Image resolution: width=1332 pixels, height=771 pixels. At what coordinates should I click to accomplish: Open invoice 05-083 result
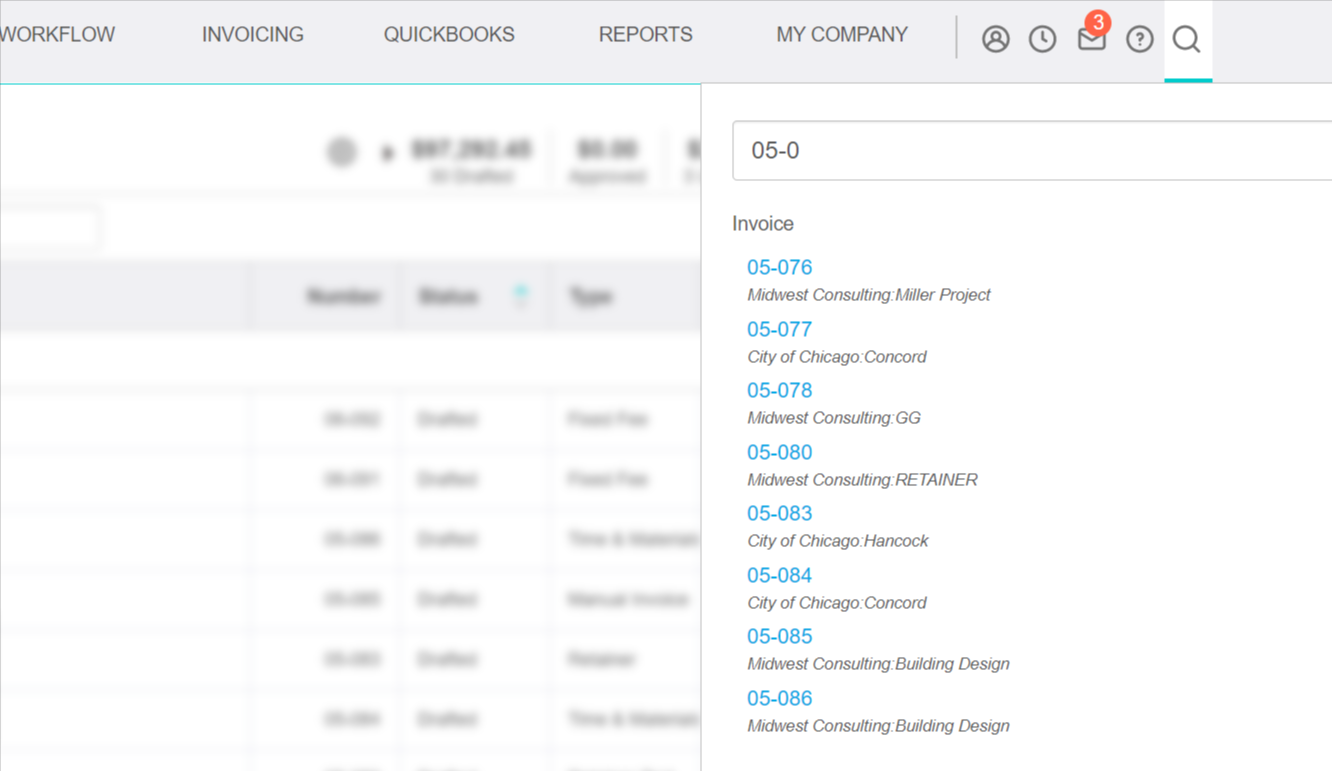pyautogui.click(x=779, y=513)
